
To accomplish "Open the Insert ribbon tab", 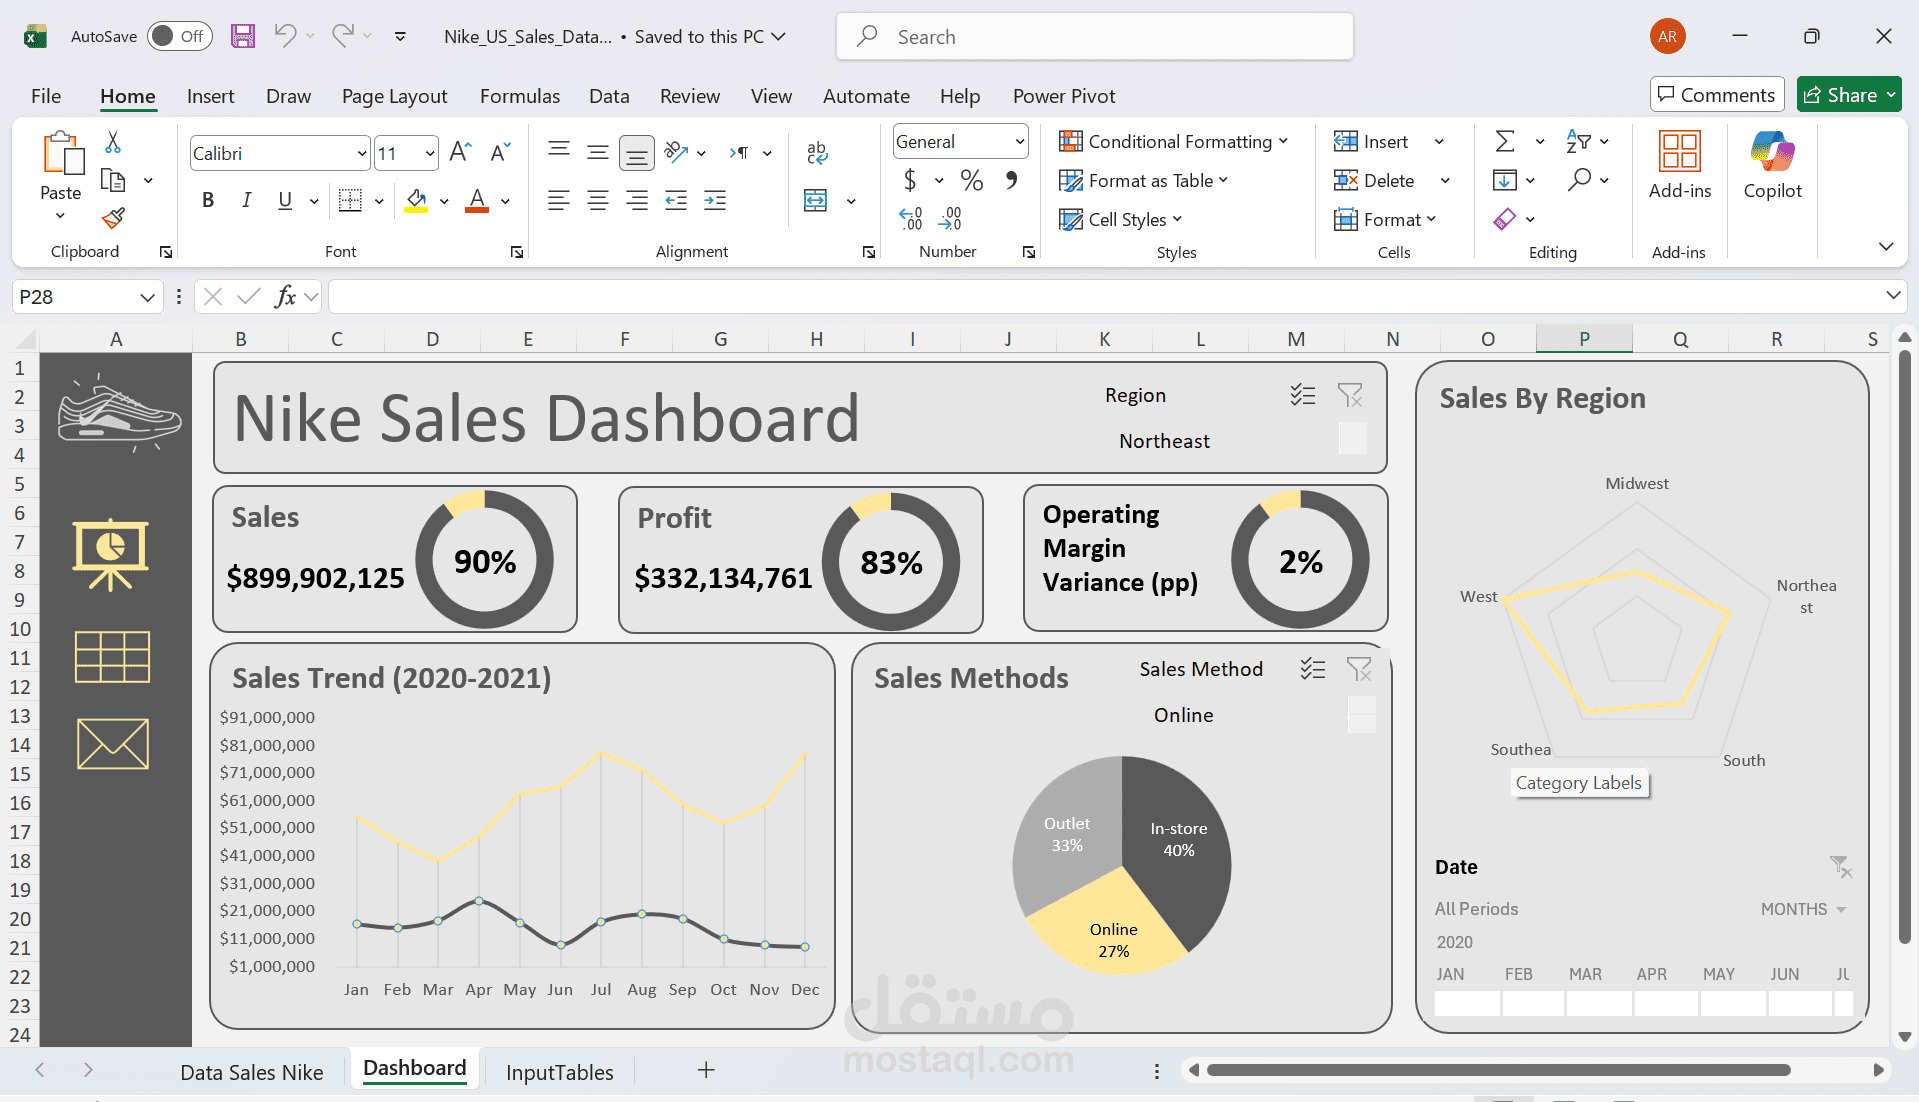I will click(x=210, y=96).
